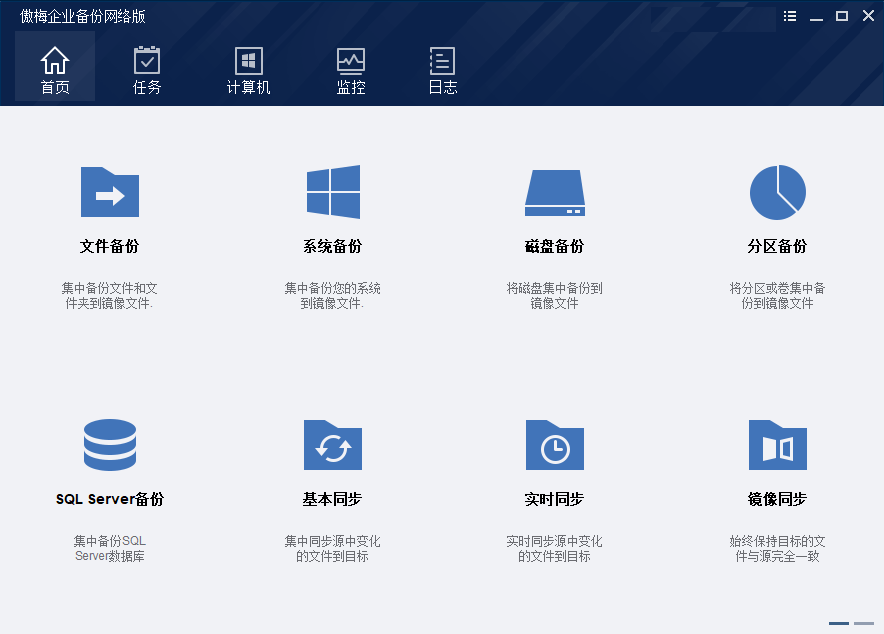Select the 磁盘备份 title text

coord(554,246)
